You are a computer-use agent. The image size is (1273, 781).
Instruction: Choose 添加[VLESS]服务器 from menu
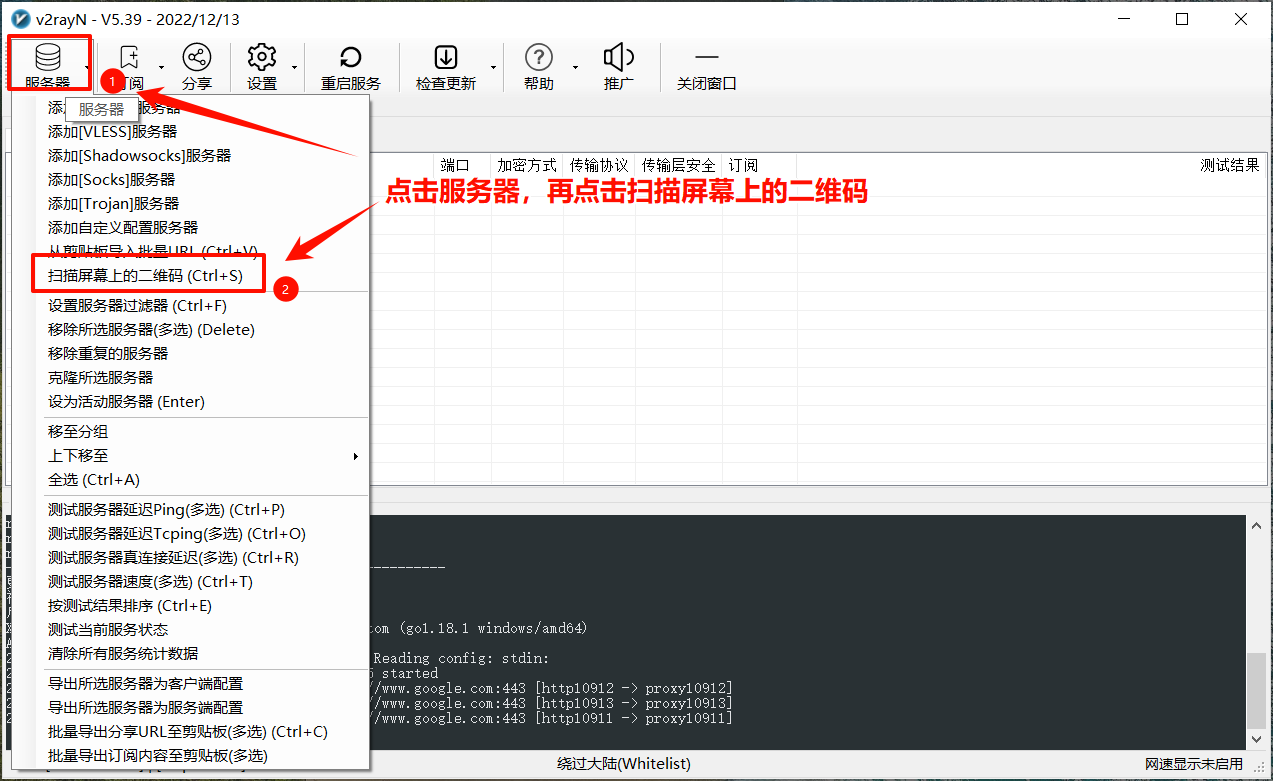pos(112,131)
